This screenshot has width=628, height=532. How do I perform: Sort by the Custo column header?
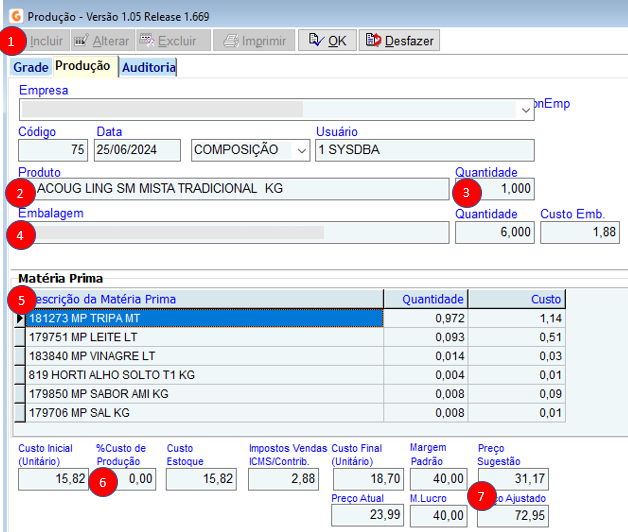(516, 299)
